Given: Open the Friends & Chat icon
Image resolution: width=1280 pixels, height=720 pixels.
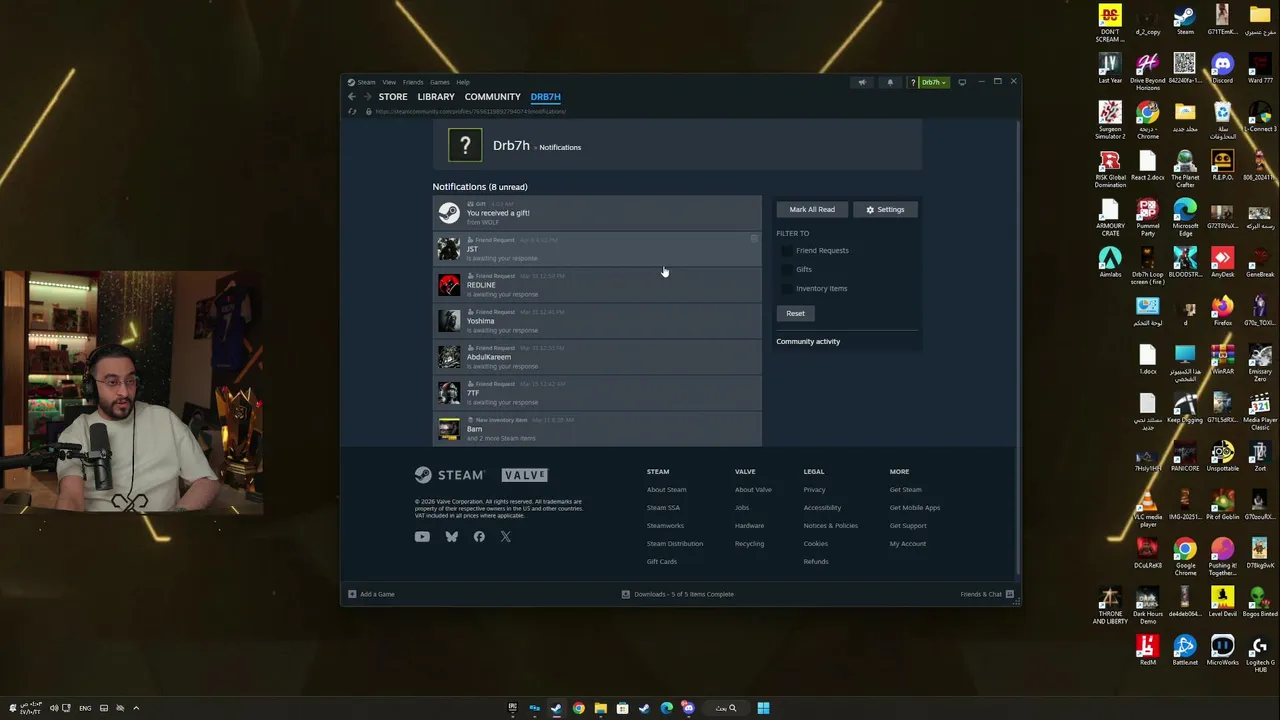Looking at the screenshot, I should tap(1010, 594).
